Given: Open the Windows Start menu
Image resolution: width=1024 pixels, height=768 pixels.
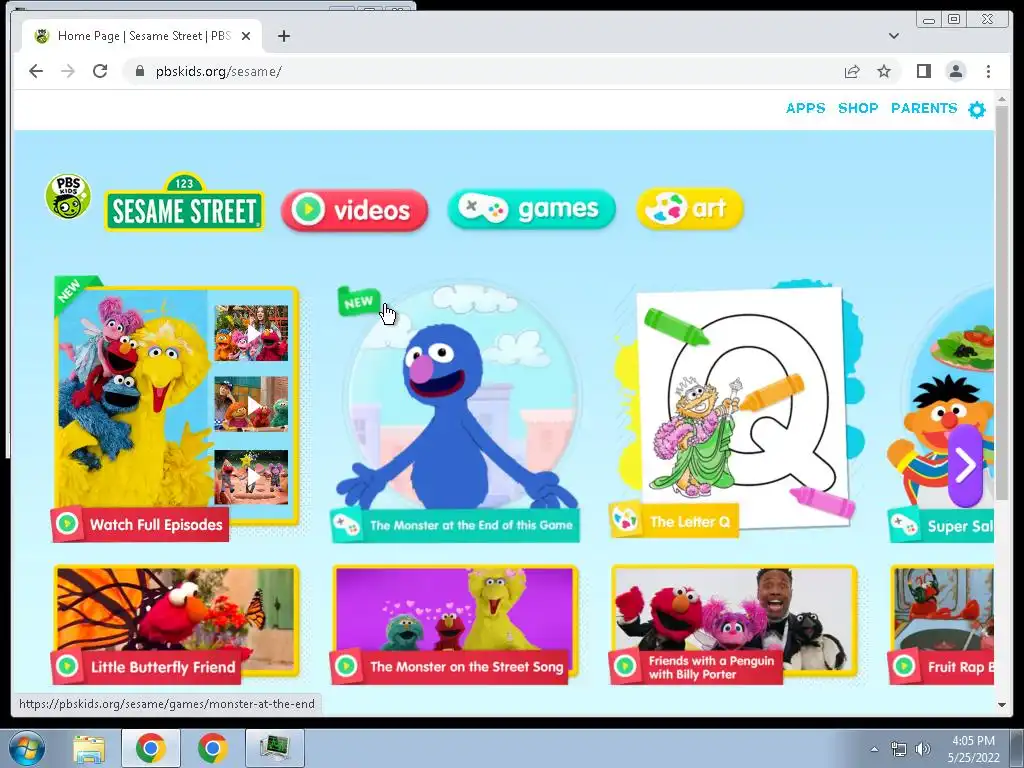Looking at the screenshot, I should [x=27, y=748].
